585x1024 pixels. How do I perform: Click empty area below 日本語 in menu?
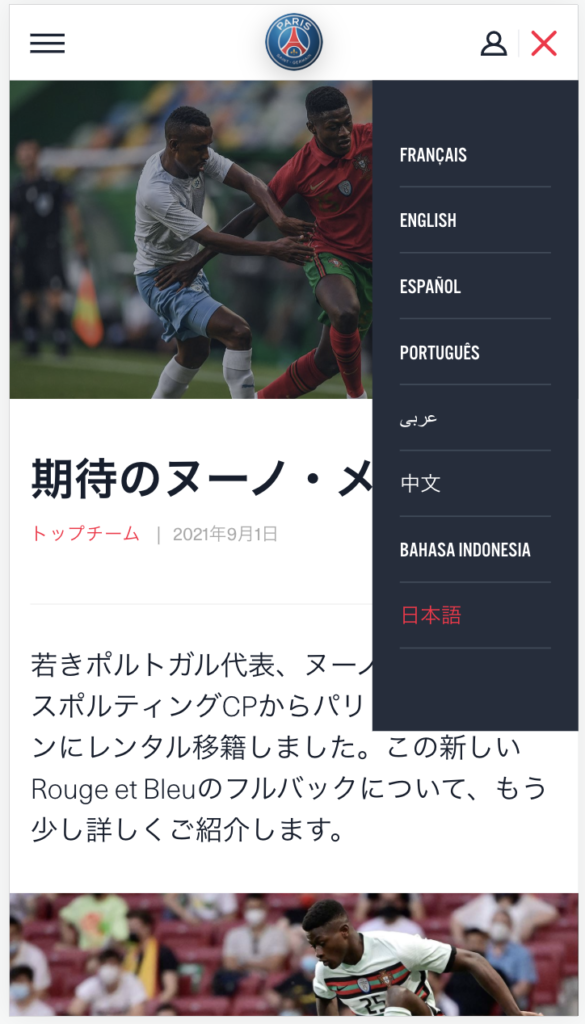coord(475,690)
